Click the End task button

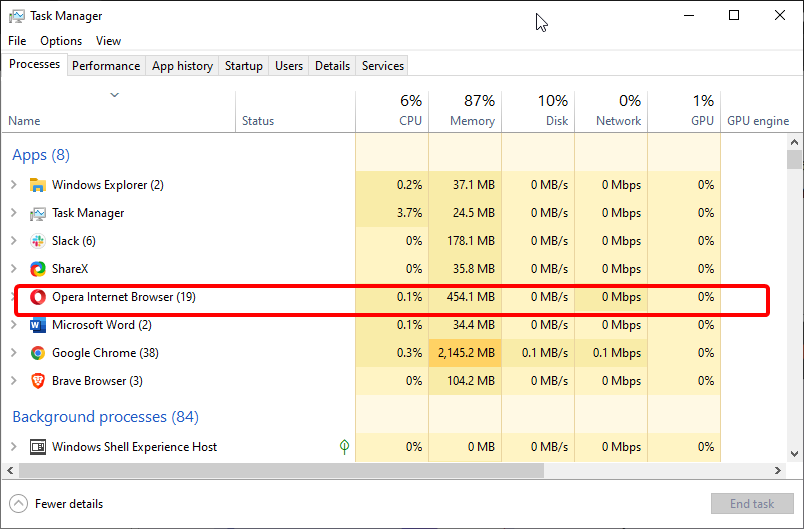point(752,504)
